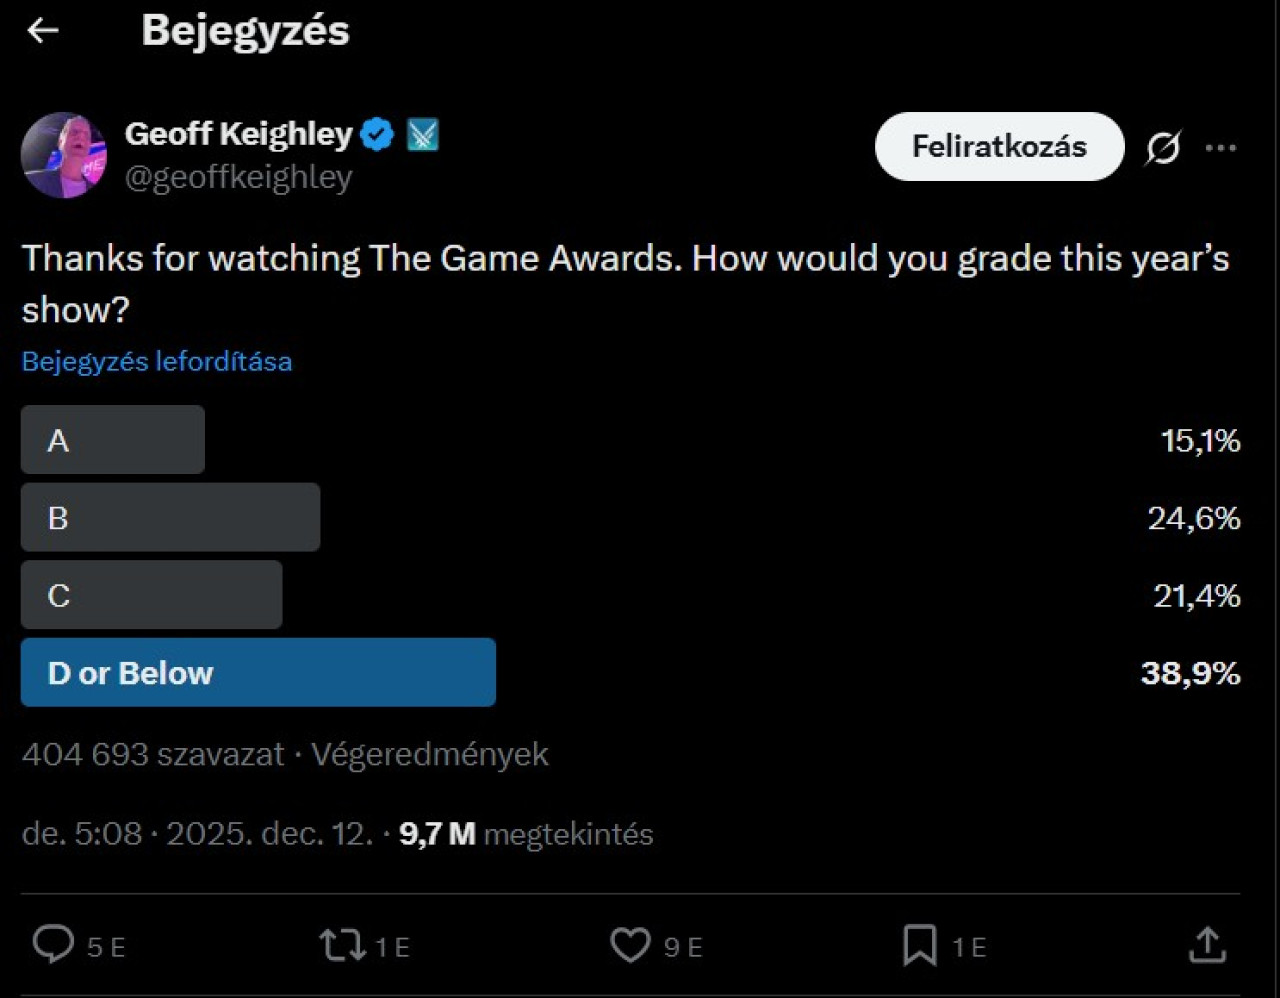Click Bejegyzés lefordítása translate link
The height and width of the screenshot is (998, 1280).
click(x=157, y=361)
